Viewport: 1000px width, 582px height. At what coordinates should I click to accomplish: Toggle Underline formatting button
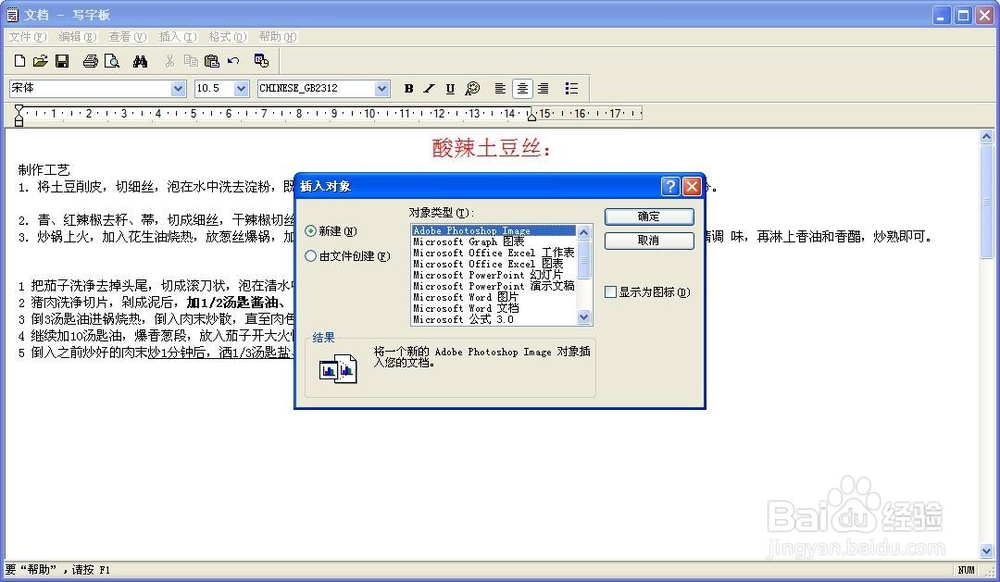450,89
